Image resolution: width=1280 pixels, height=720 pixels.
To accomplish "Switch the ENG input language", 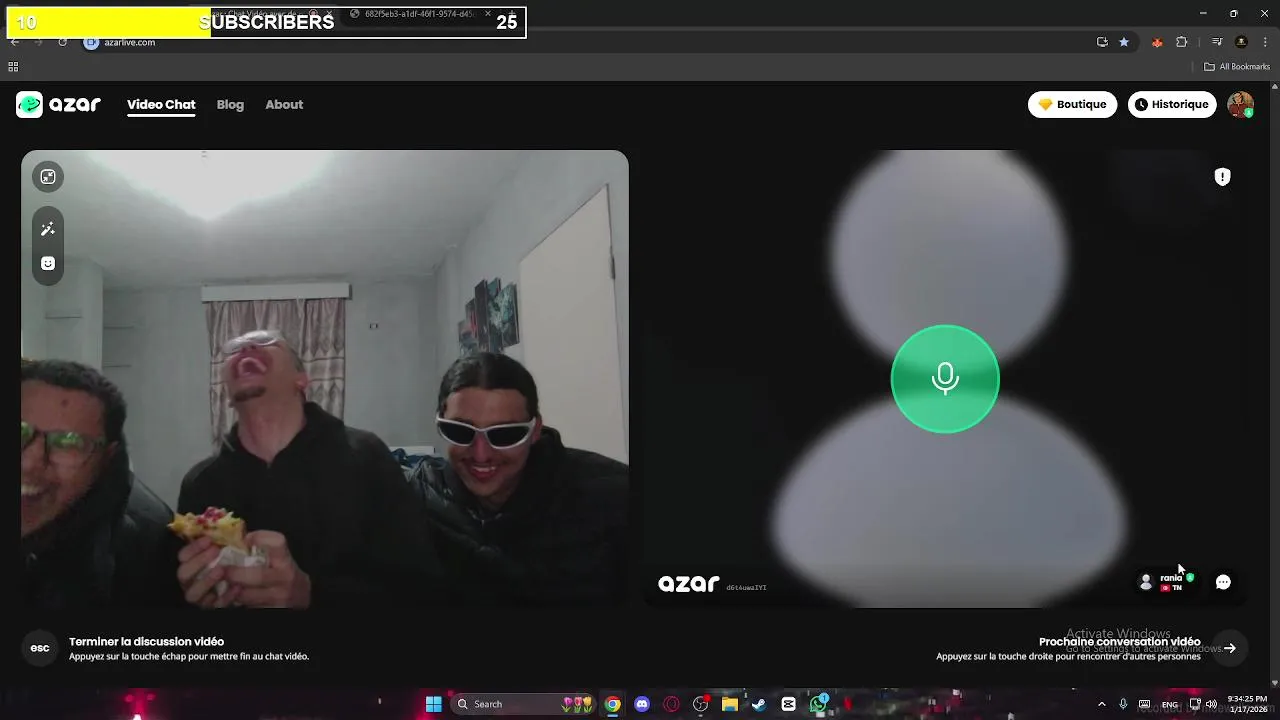I will coord(1169,704).
